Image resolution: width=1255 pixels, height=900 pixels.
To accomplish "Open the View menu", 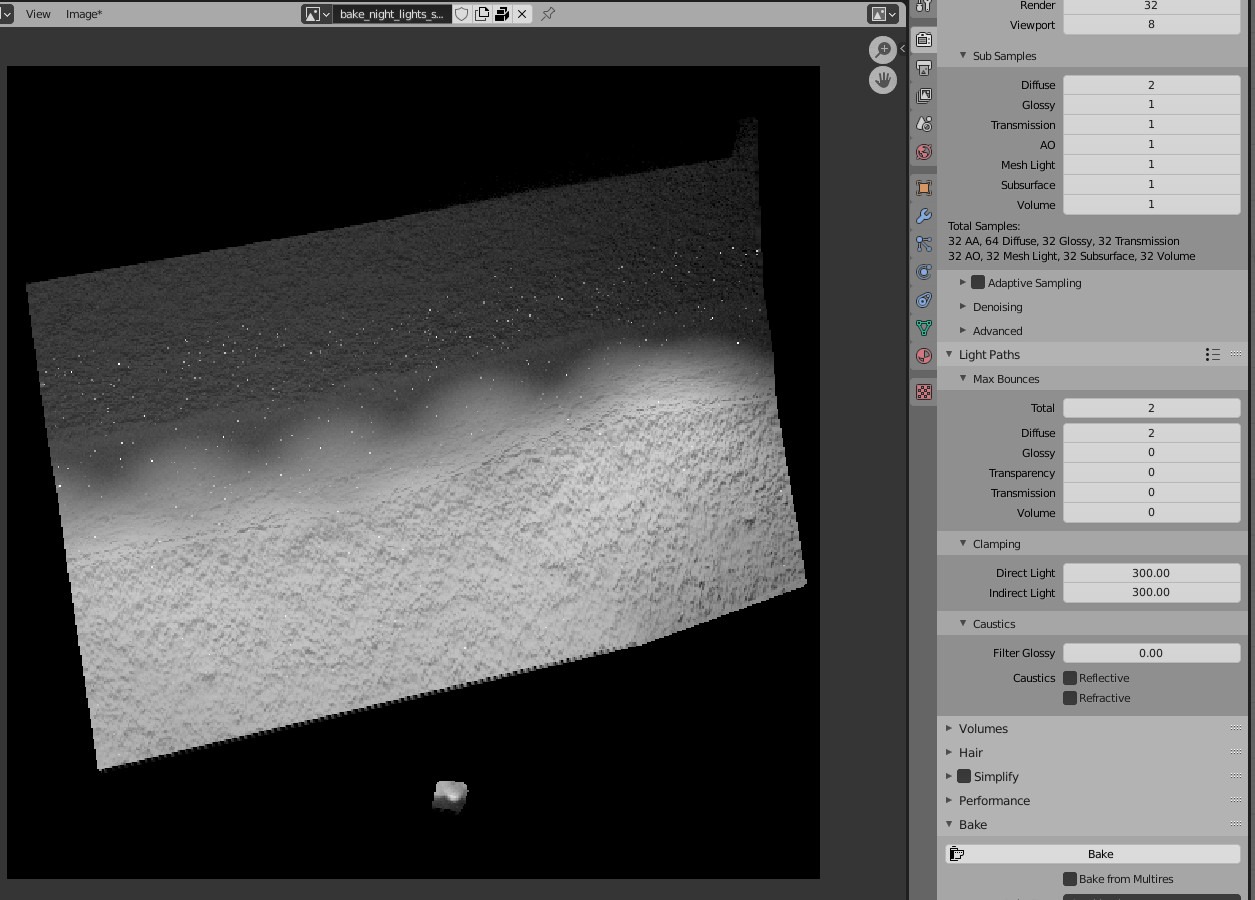I will [38, 14].
